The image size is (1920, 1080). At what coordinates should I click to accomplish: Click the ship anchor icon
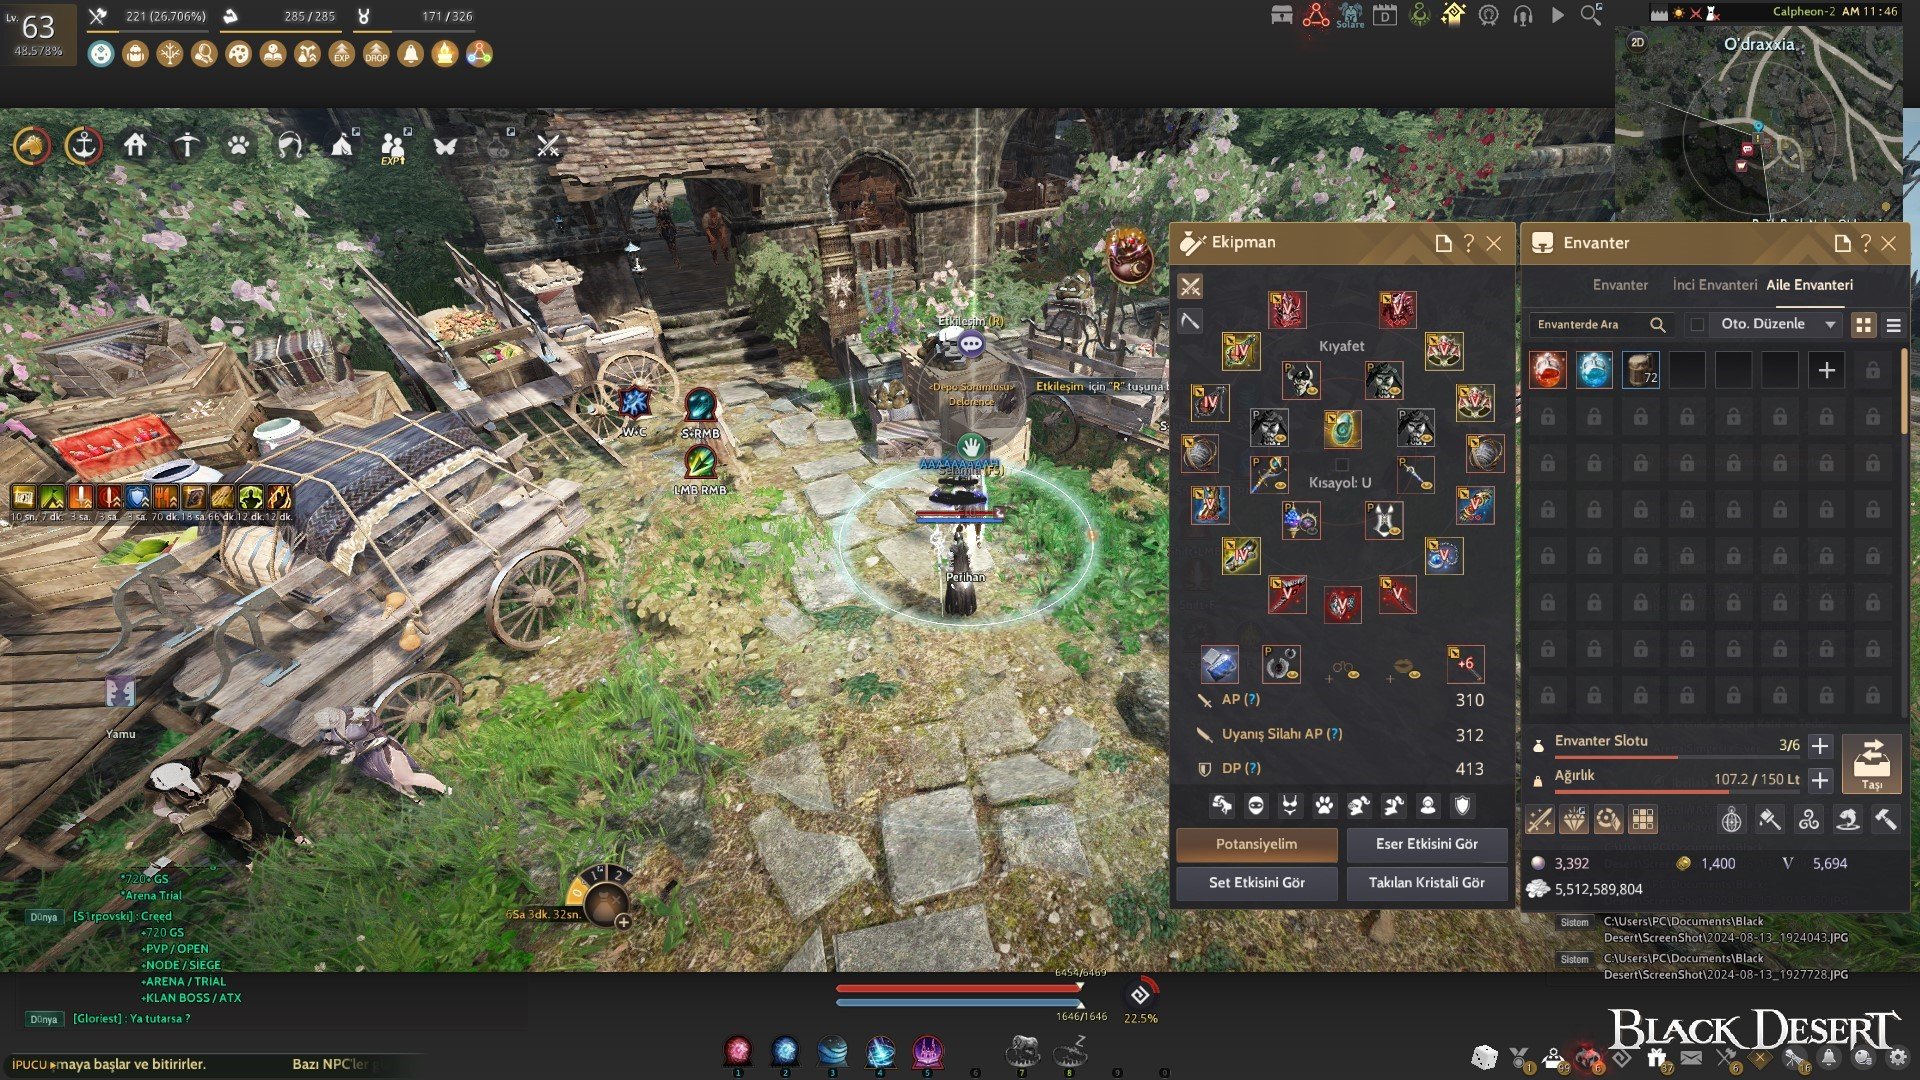(x=83, y=146)
